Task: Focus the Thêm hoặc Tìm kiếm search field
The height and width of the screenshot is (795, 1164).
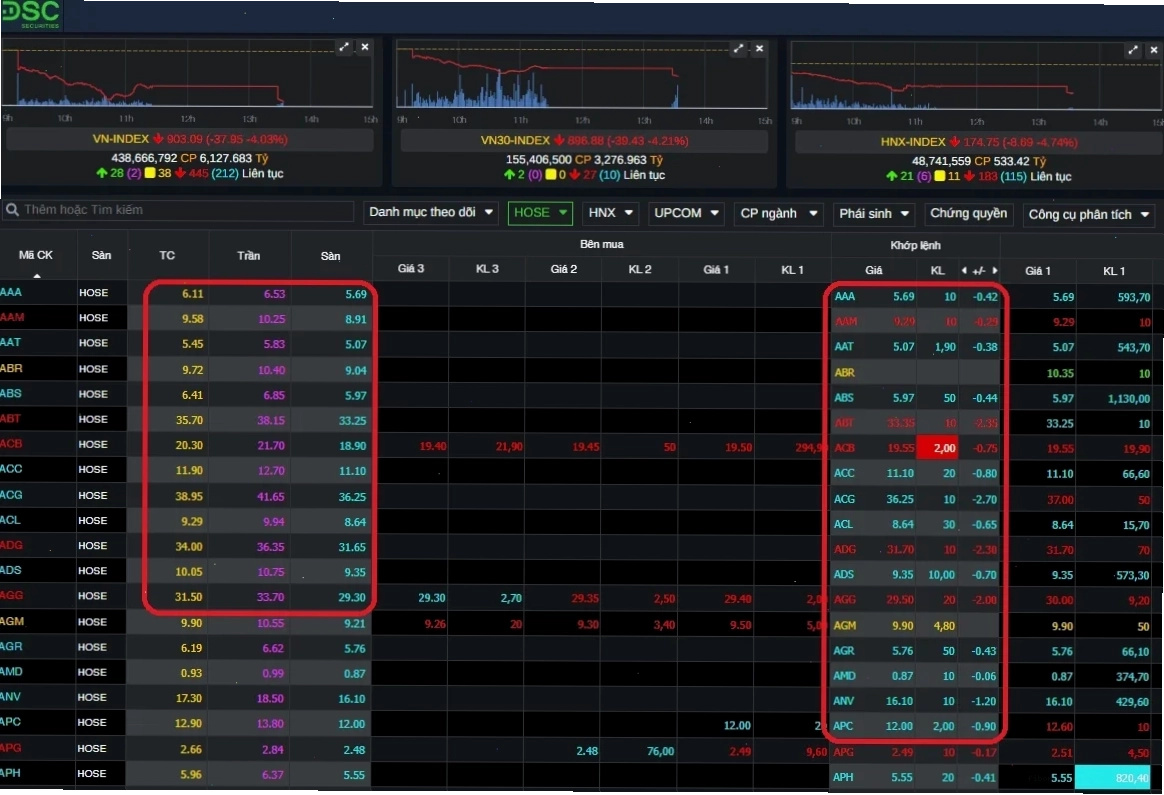Action: [178, 210]
